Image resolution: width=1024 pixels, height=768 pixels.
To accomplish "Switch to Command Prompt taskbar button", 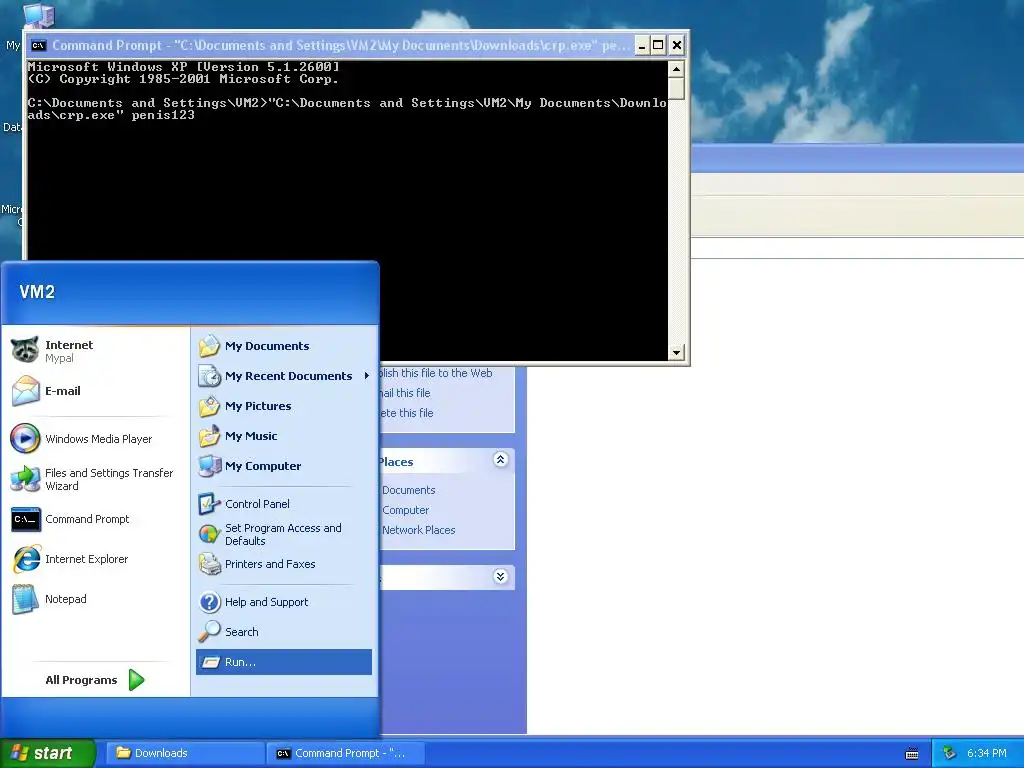I will pos(346,753).
